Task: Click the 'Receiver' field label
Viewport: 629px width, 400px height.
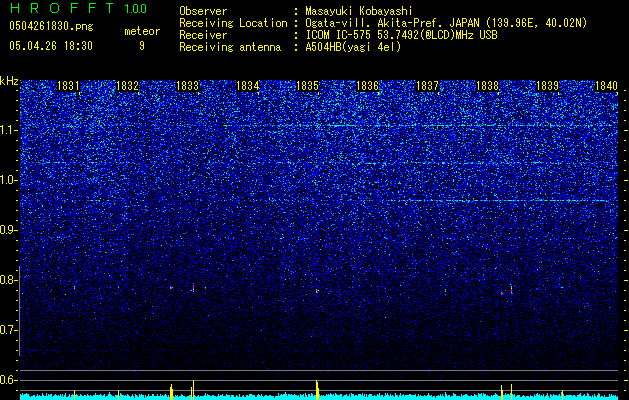Action: [203, 35]
